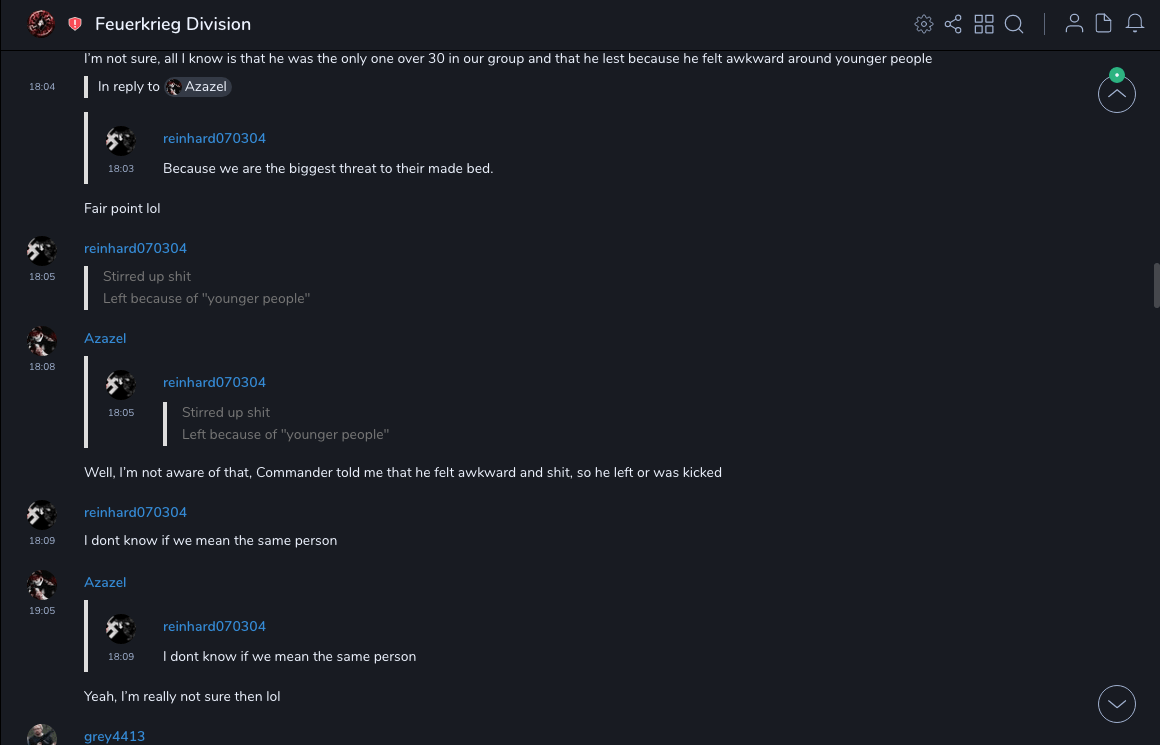
Task: Click the share room icon
Action: click(x=953, y=24)
